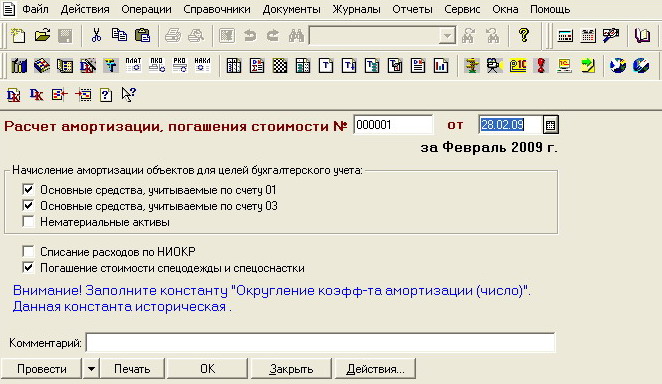Click the Печать button
Viewport: 662px width, 384px height.
pos(132,369)
